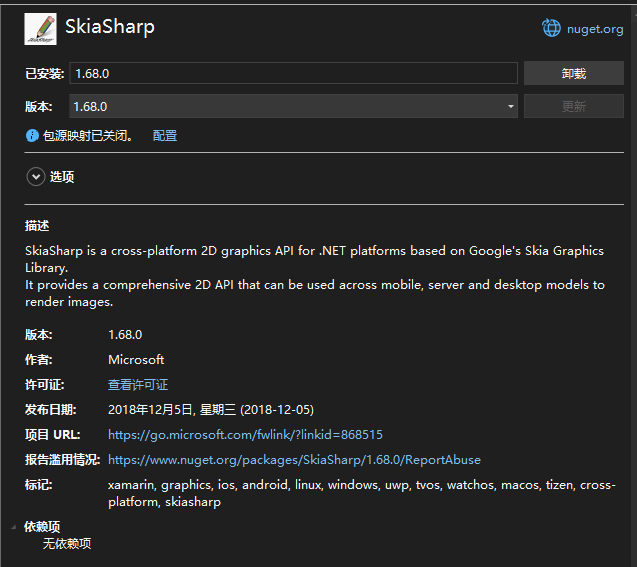
Task: Open the nuget.org globe icon
Action: click(x=551, y=28)
